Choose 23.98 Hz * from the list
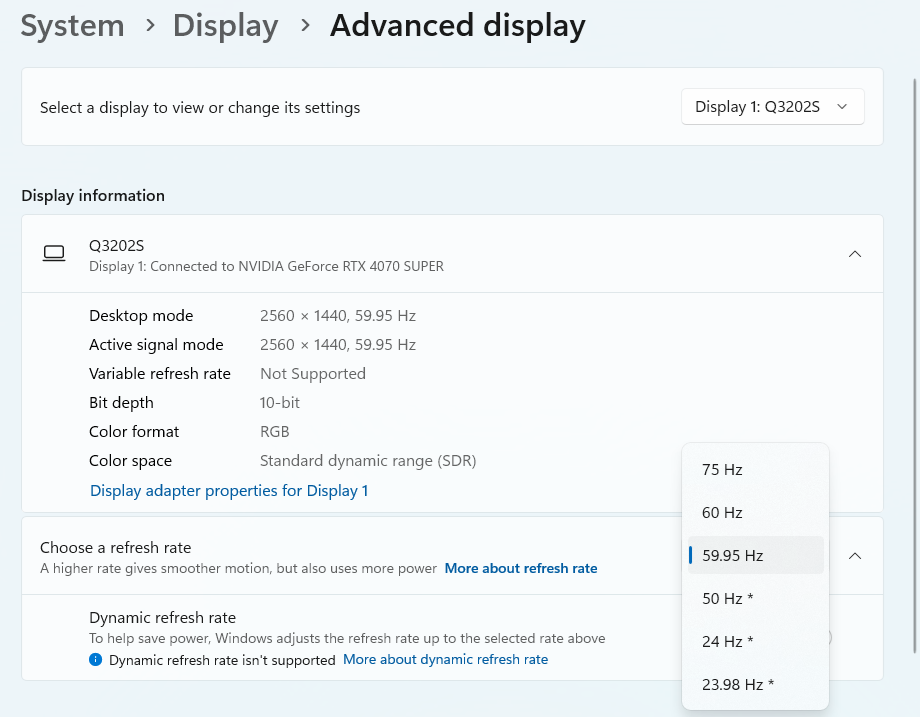 click(x=755, y=684)
